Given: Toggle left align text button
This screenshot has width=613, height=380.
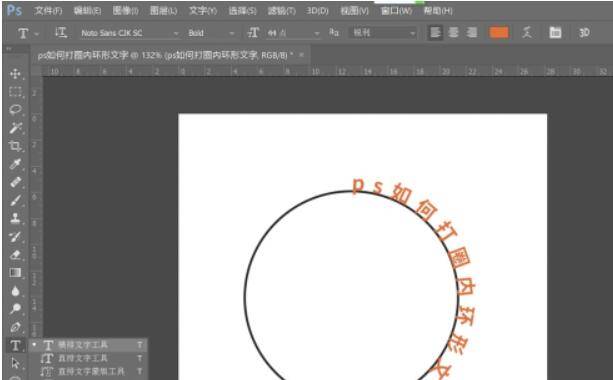Looking at the screenshot, I should tap(435, 32).
